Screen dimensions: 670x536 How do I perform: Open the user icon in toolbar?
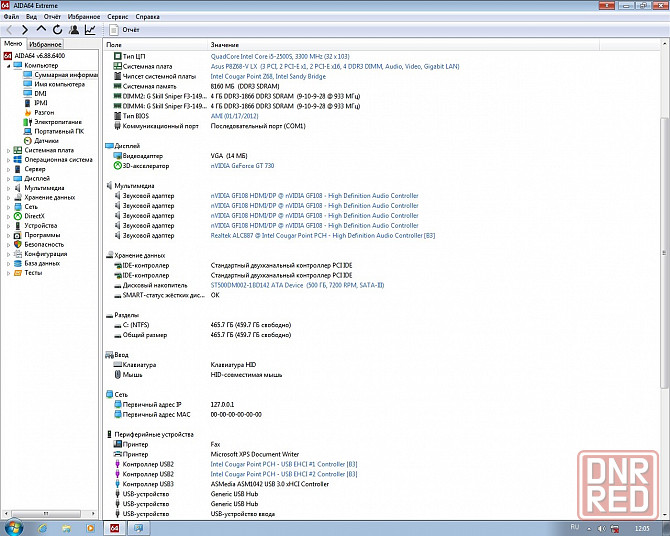[74, 29]
